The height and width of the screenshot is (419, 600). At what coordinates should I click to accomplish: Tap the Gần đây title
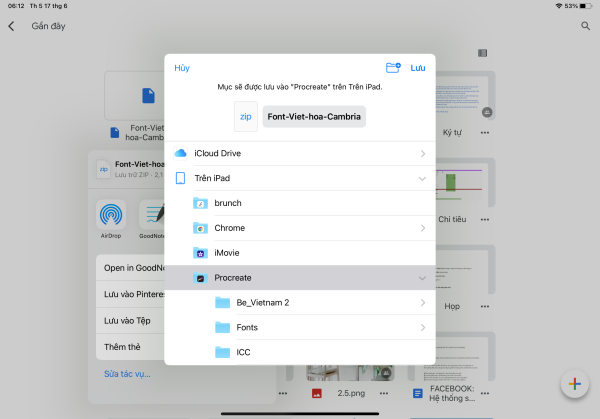click(x=48, y=26)
